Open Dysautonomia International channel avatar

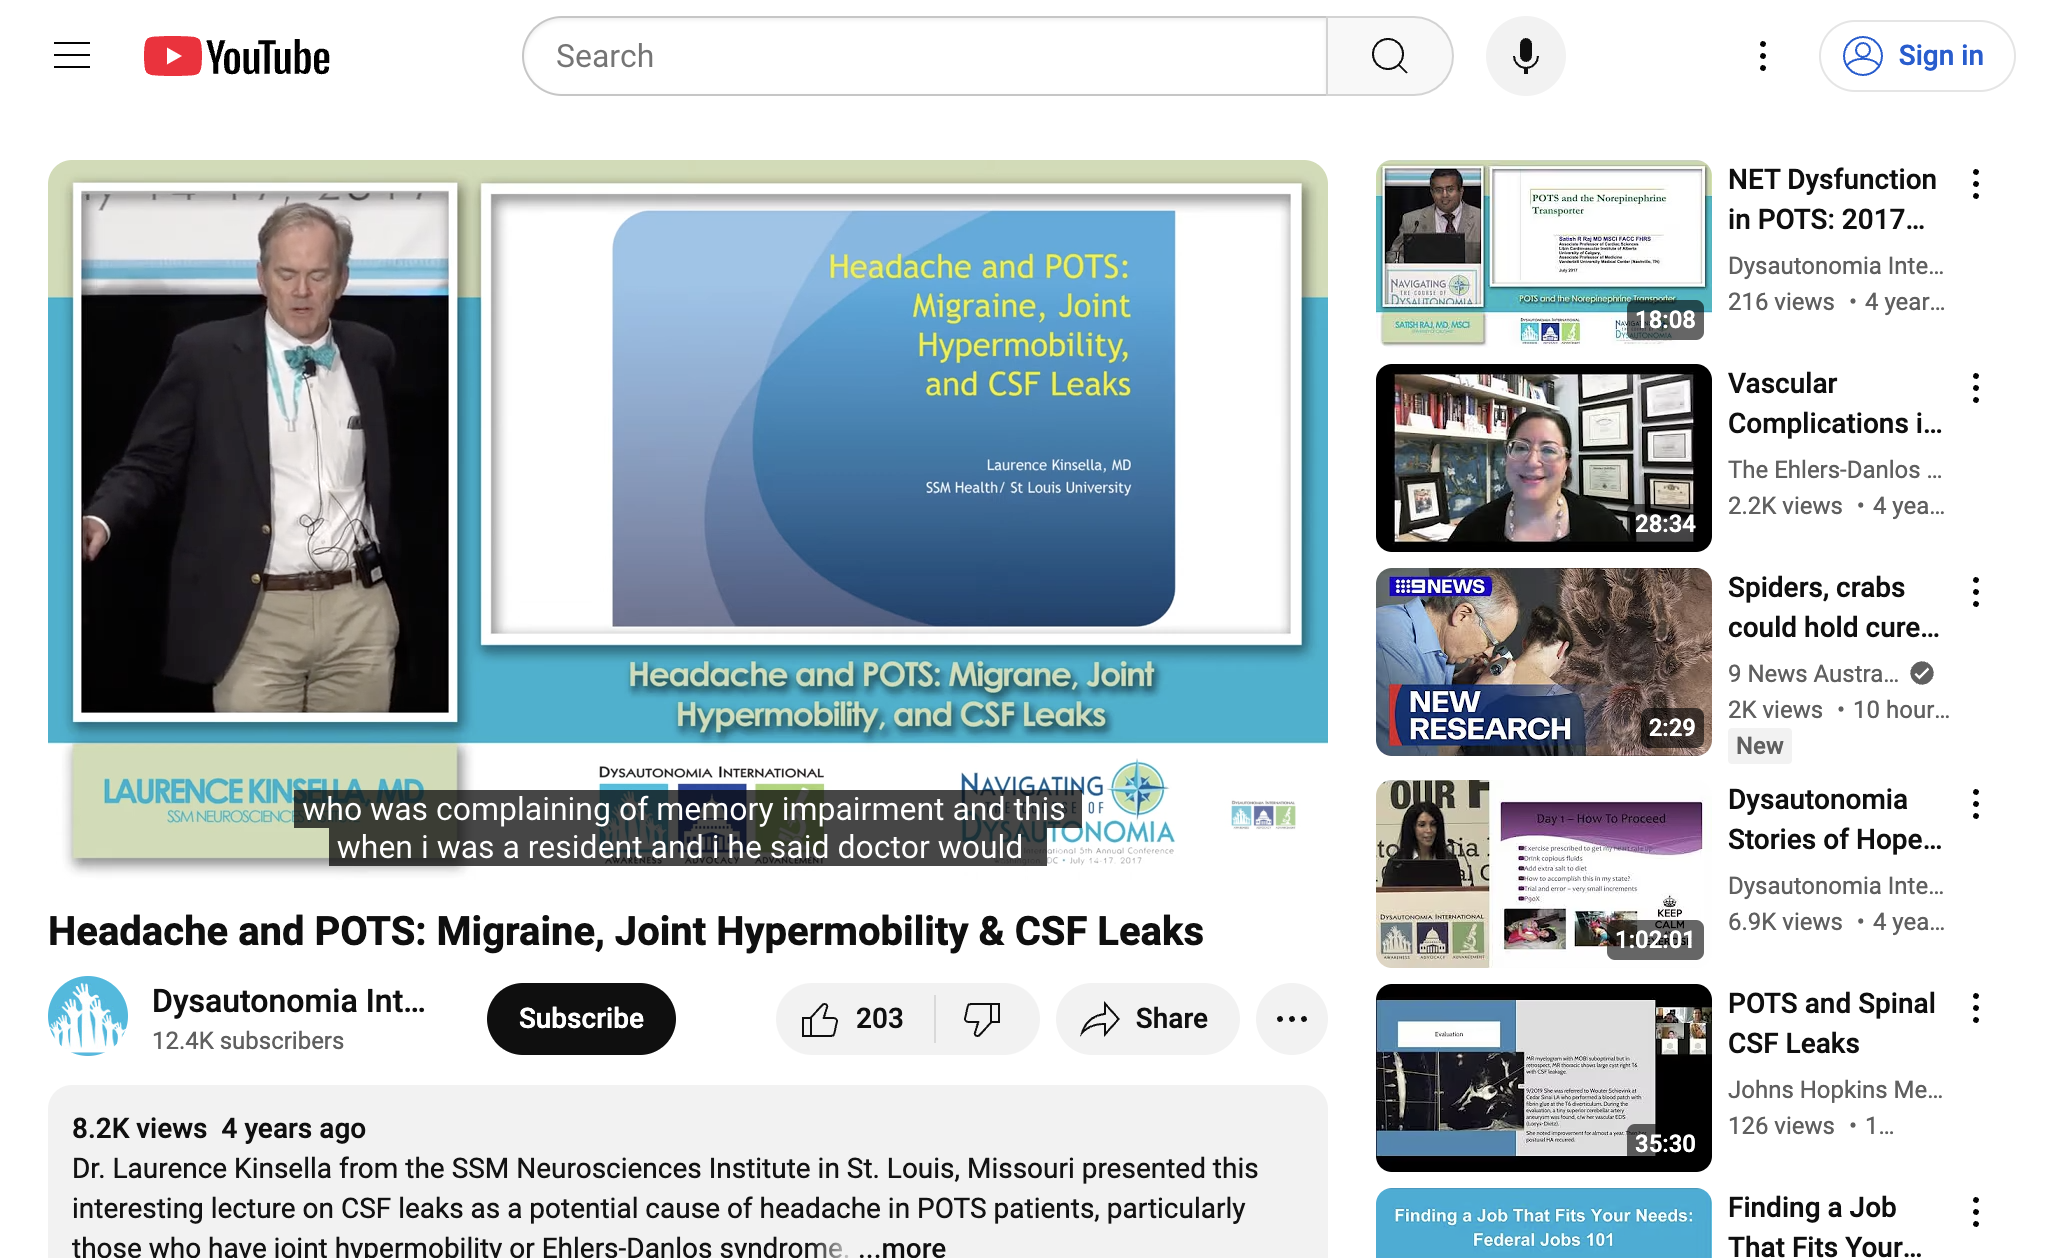(x=88, y=1016)
